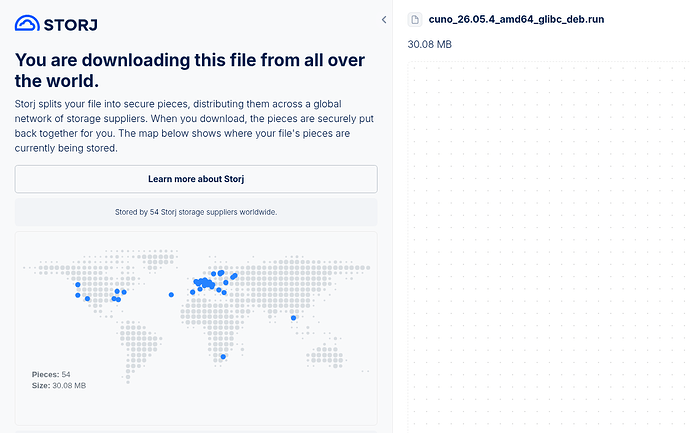This screenshot has width=690, height=433.
Task: Open Learn more about Storj
Action: (196, 179)
